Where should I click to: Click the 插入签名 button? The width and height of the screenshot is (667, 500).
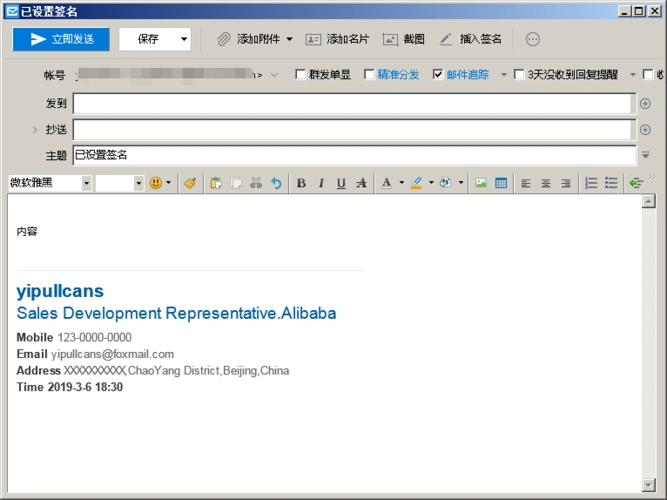coord(470,39)
